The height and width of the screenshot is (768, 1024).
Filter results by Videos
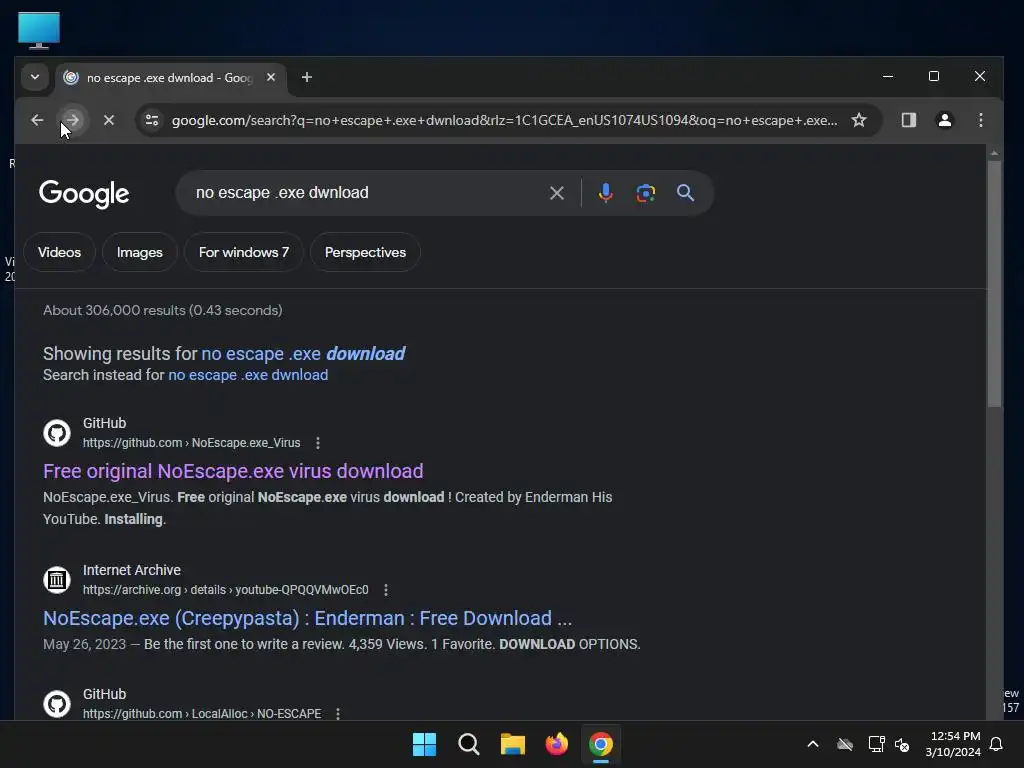59,252
